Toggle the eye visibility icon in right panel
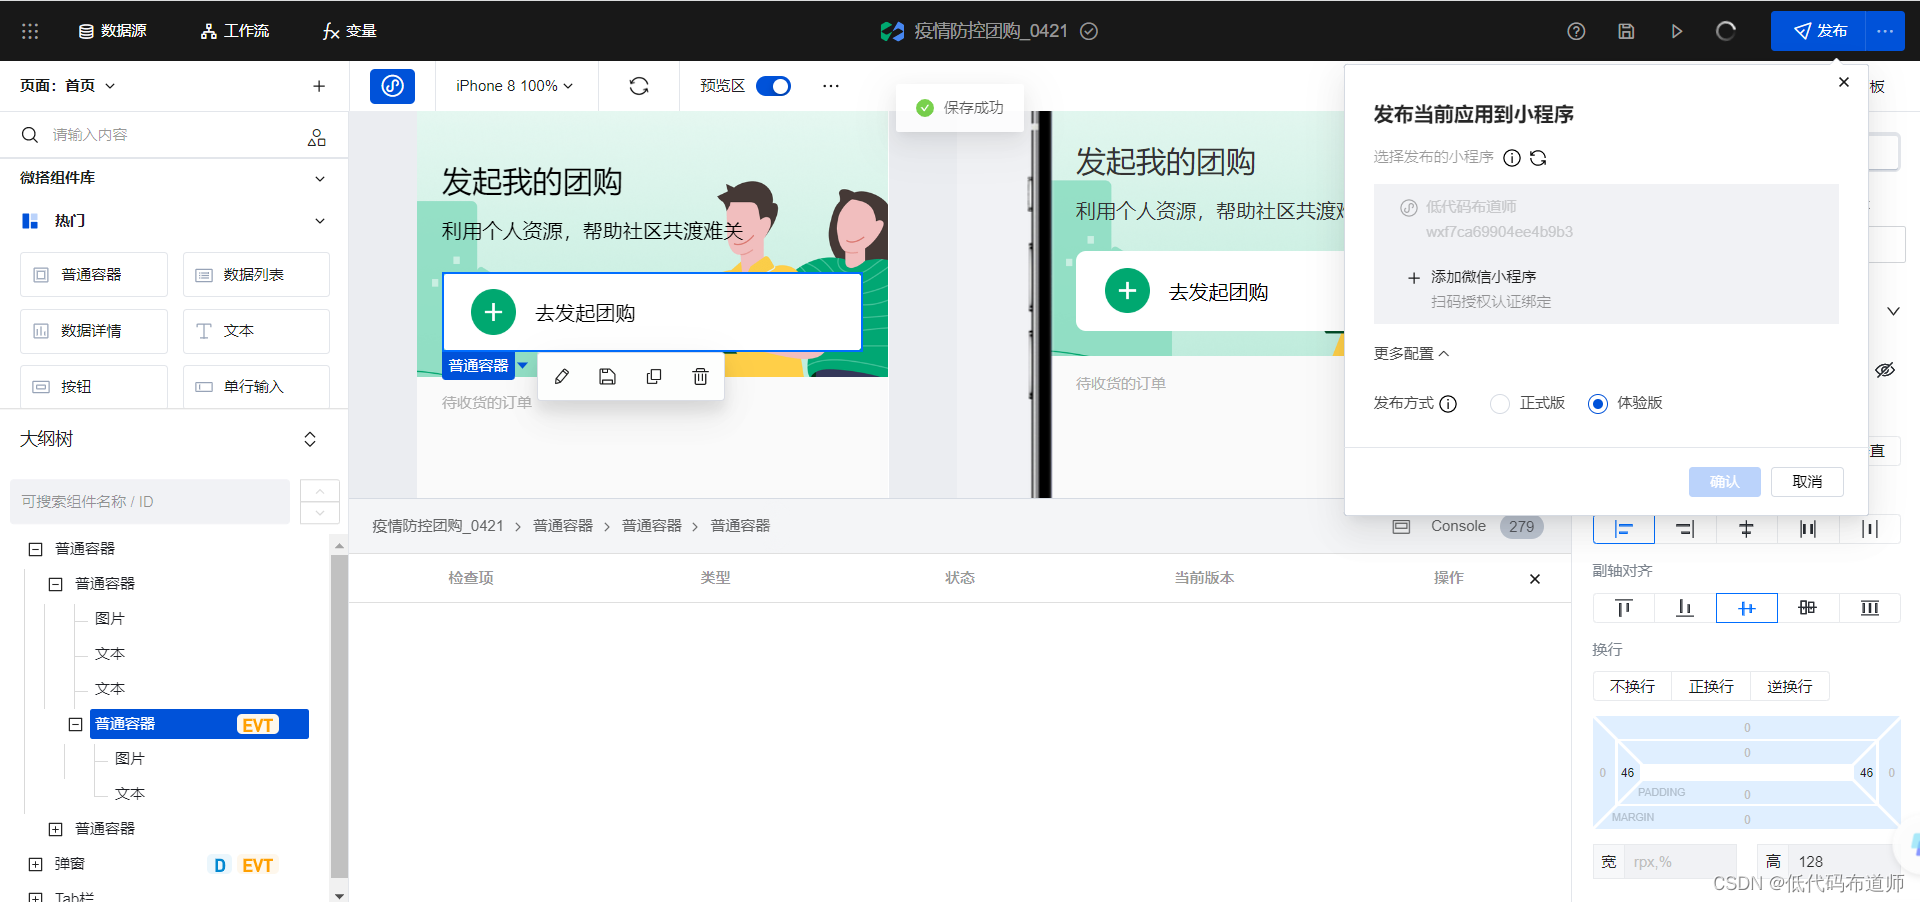This screenshot has width=1920, height=902. pyautogui.click(x=1885, y=370)
